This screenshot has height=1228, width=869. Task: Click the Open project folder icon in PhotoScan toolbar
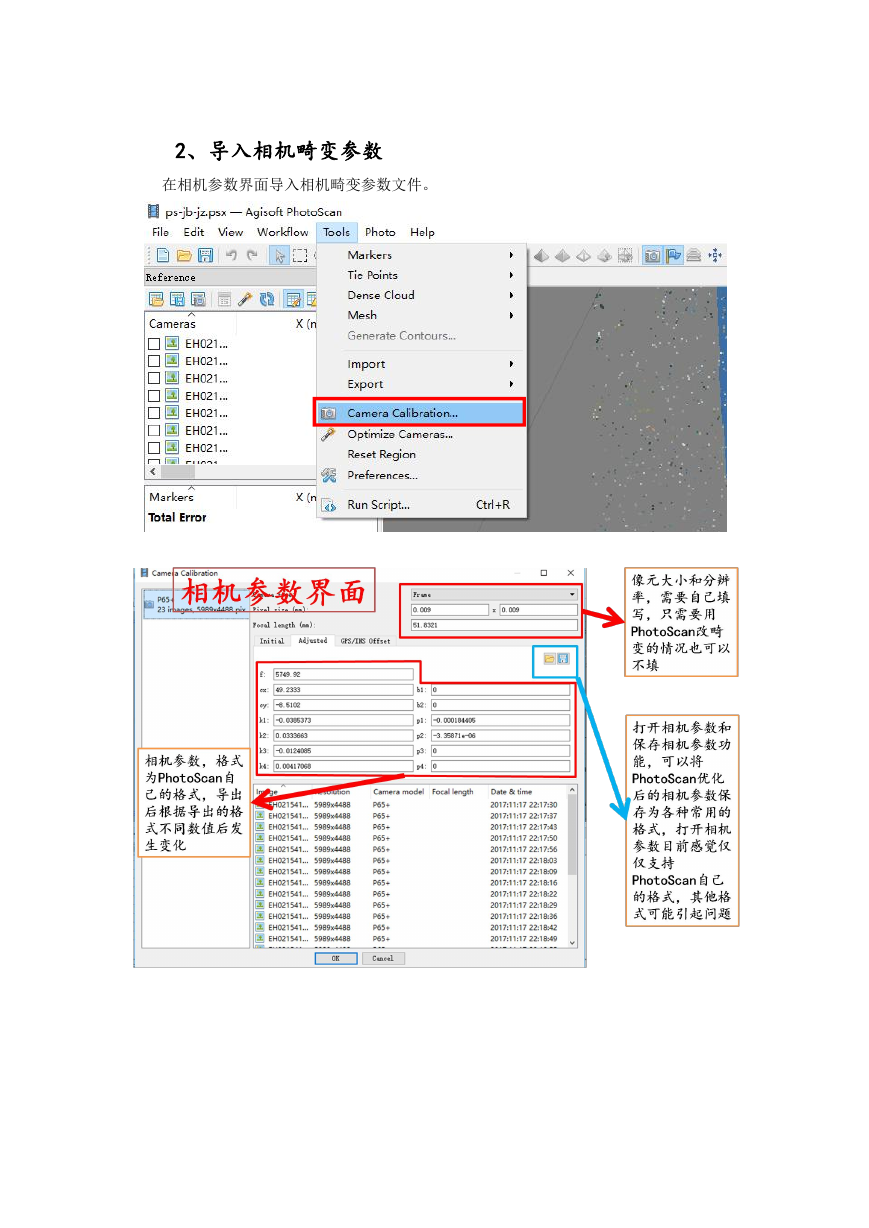184,256
